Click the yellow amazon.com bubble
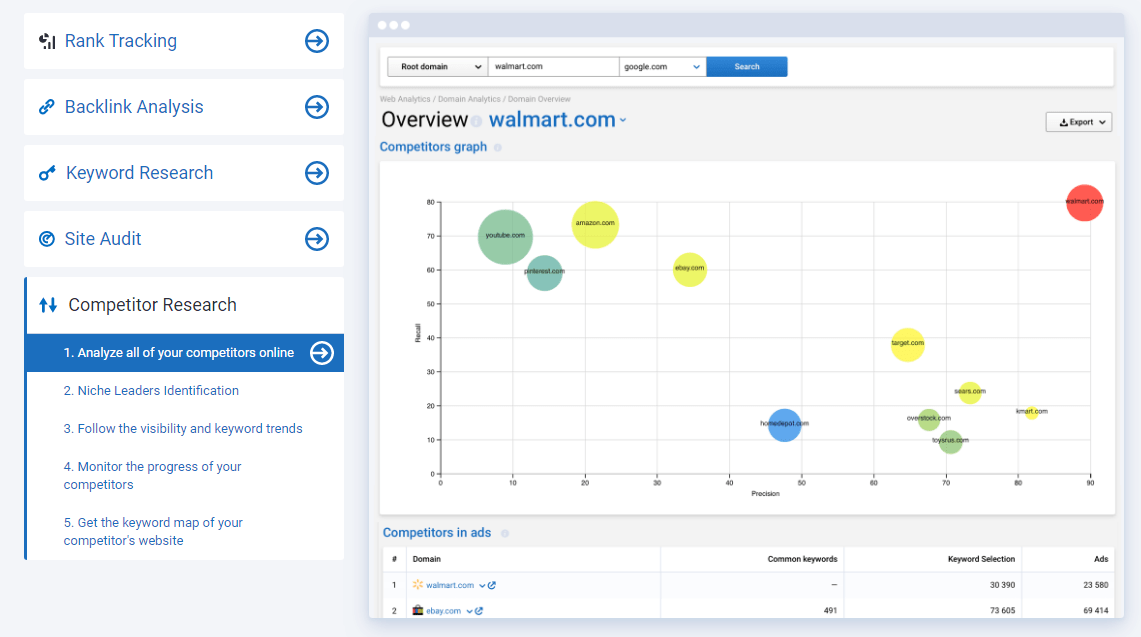The image size is (1141, 637). pyautogui.click(x=595, y=224)
